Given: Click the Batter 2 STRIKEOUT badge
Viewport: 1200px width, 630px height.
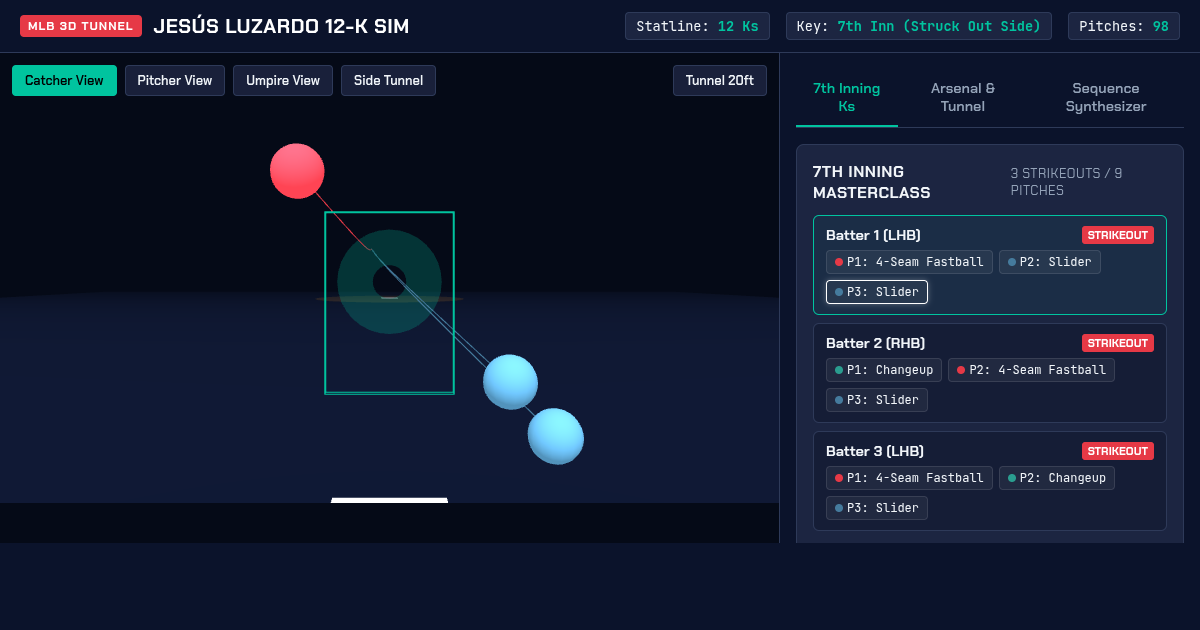Looking at the screenshot, I should 1118,343.
